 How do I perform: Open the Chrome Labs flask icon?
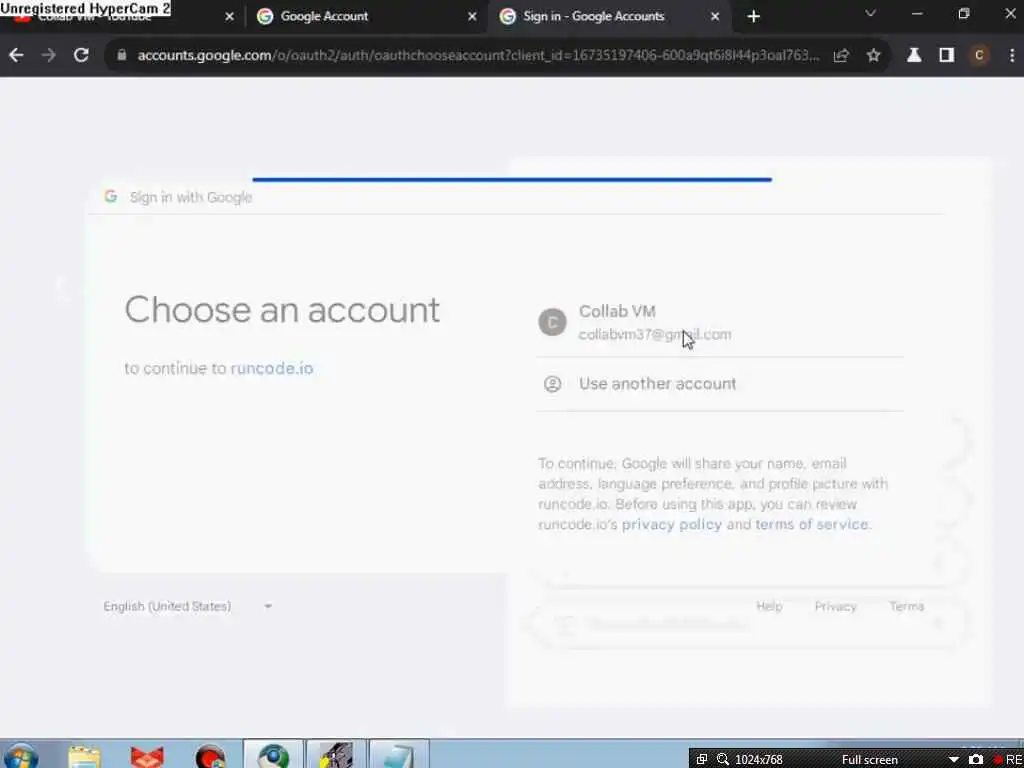[914, 56]
